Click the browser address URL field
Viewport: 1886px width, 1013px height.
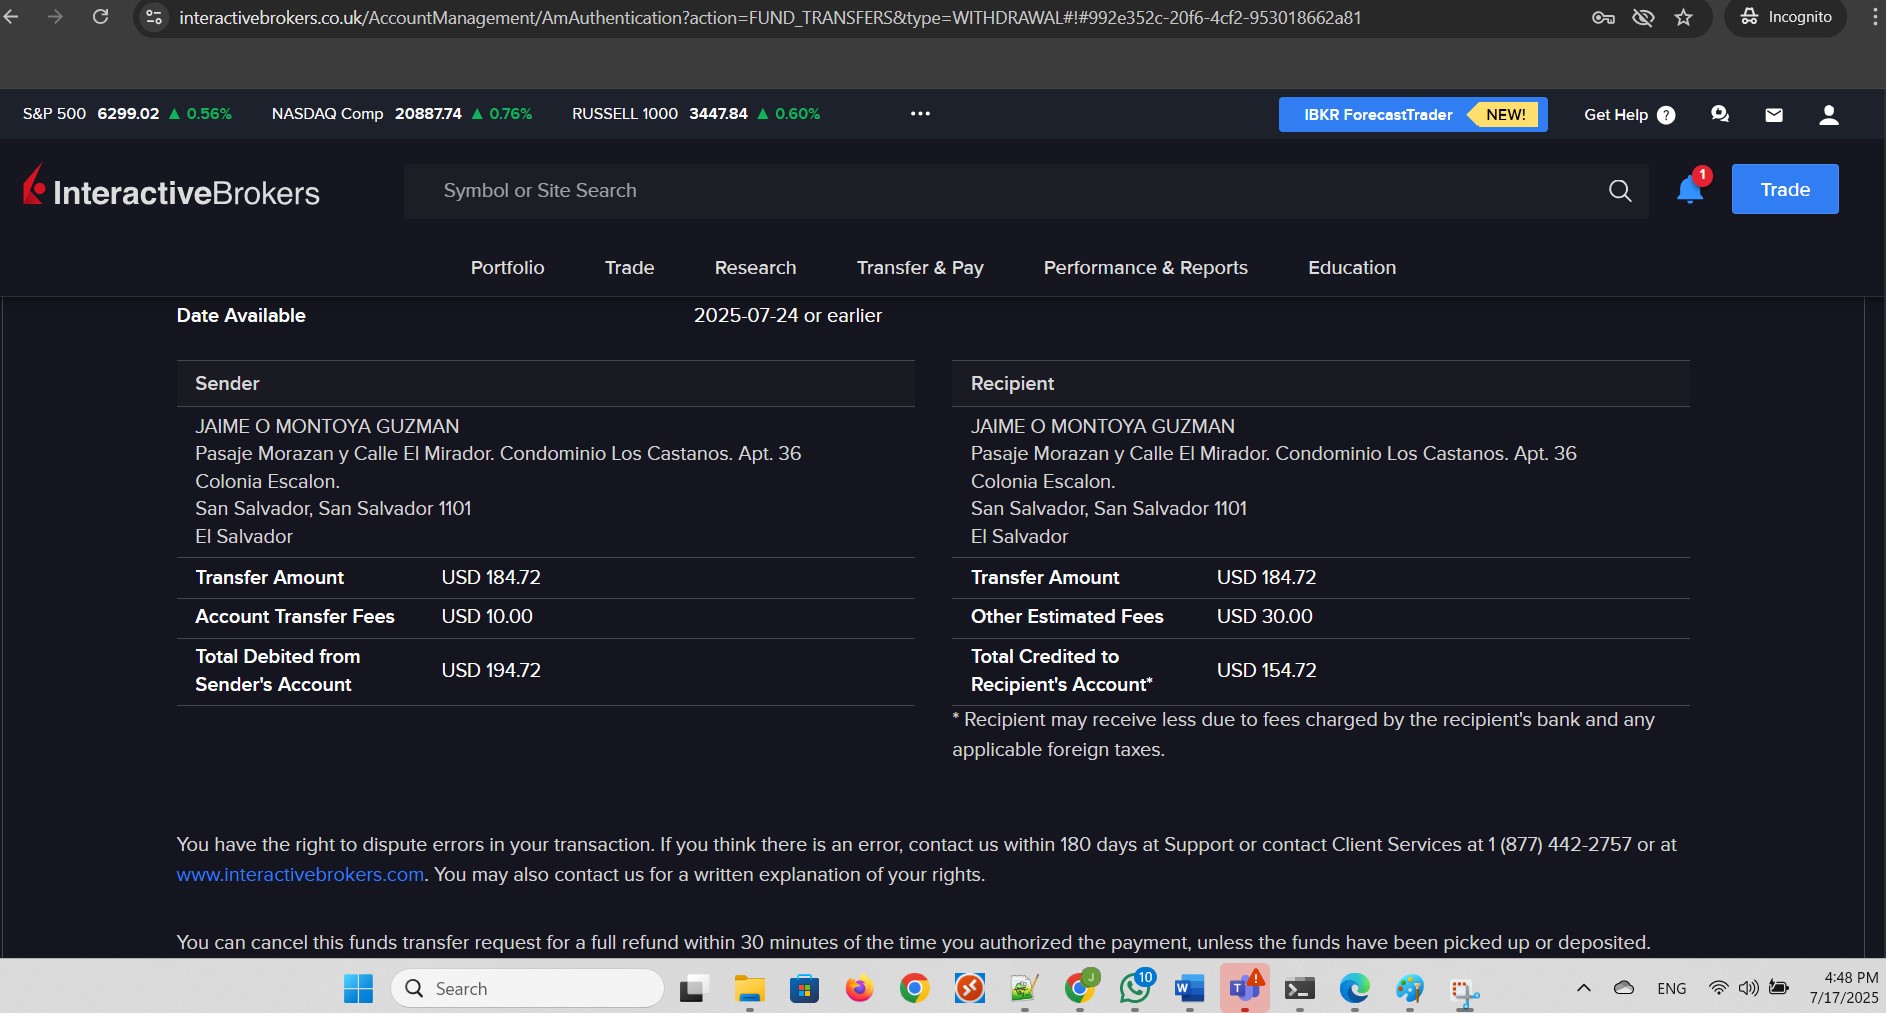[x=770, y=17]
